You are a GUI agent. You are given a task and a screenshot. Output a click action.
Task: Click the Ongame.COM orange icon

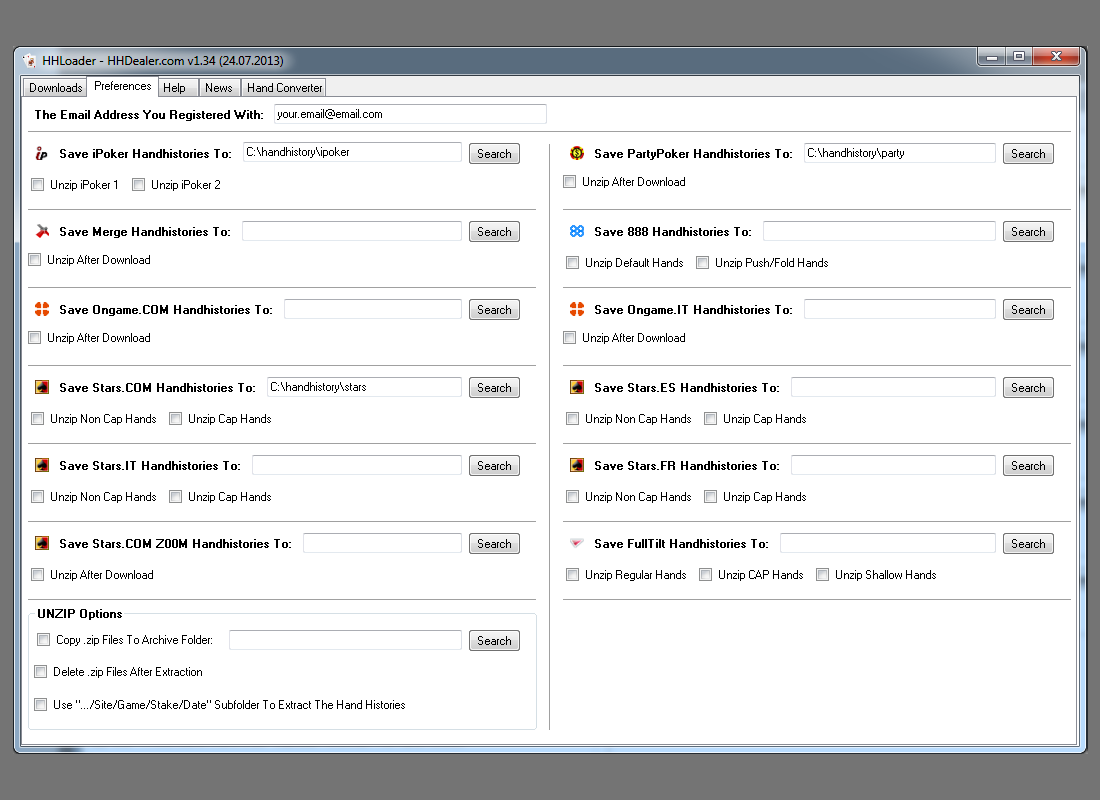tap(42, 310)
